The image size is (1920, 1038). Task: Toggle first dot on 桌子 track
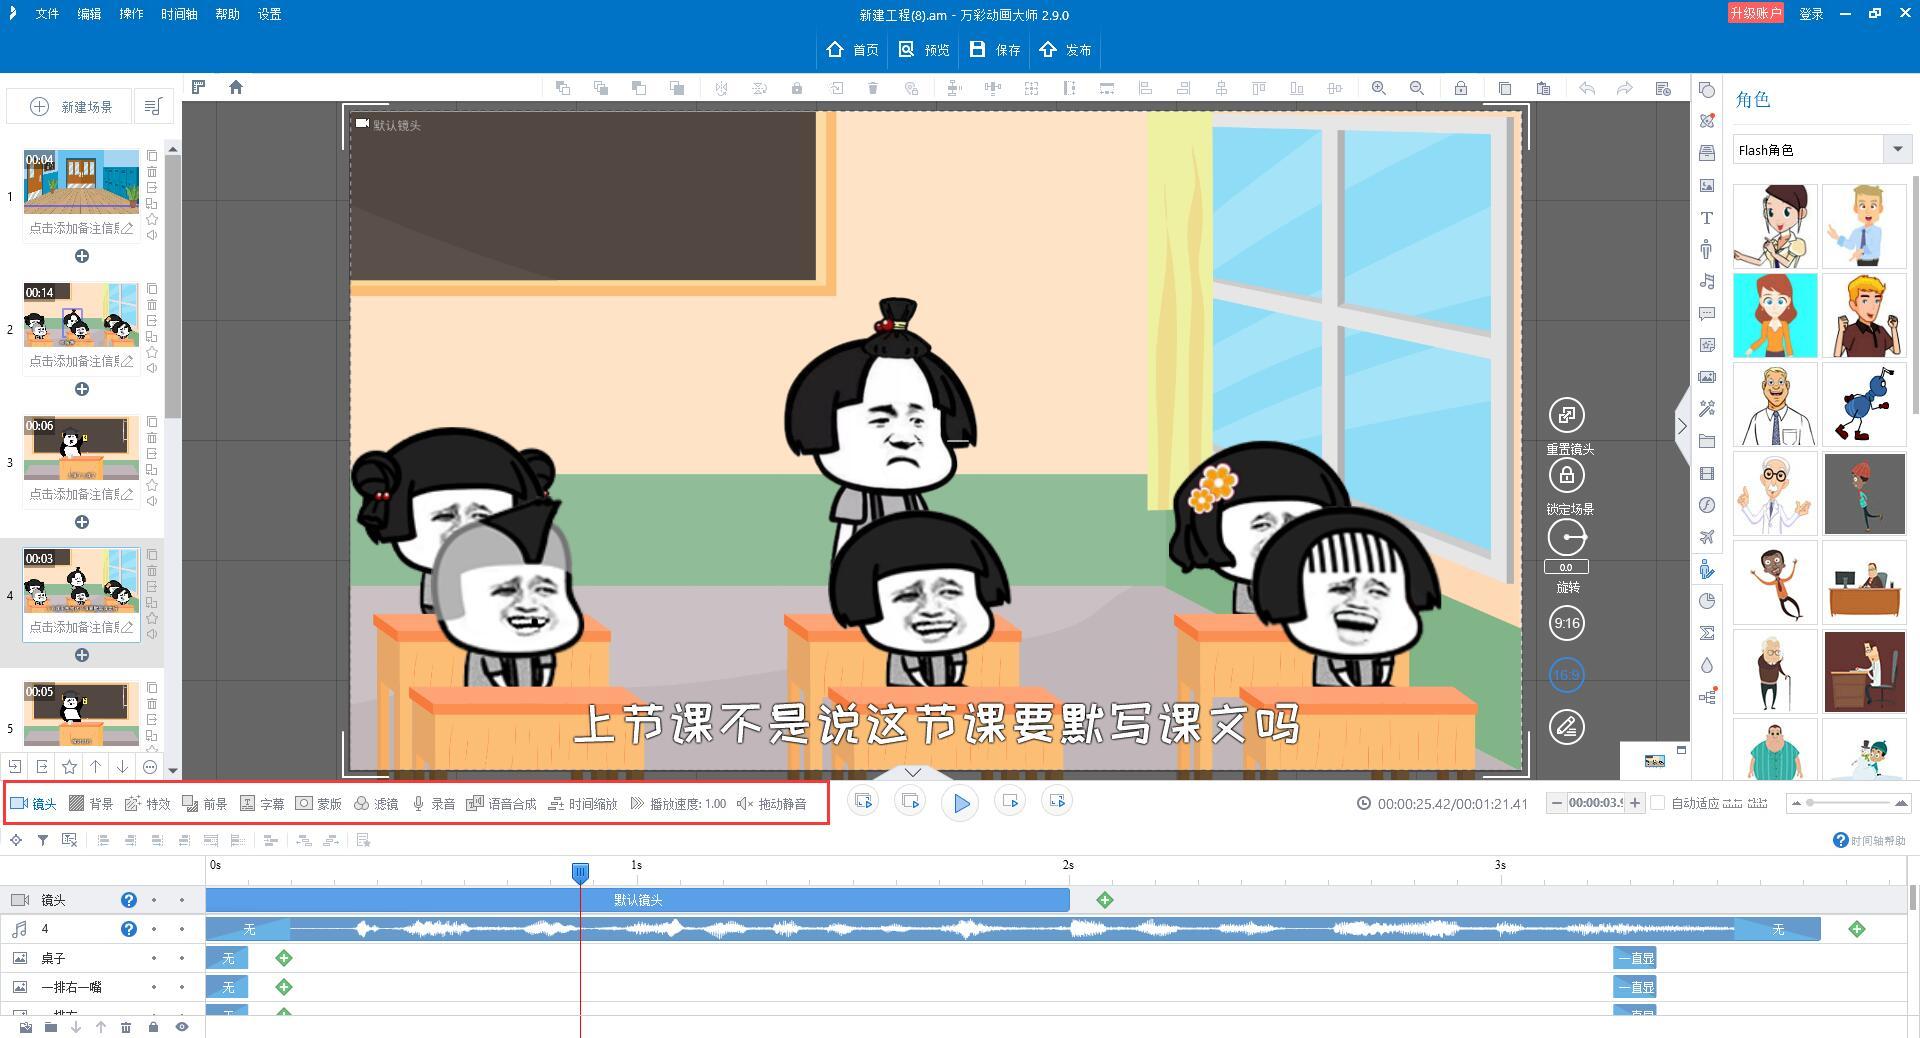[x=154, y=958]
